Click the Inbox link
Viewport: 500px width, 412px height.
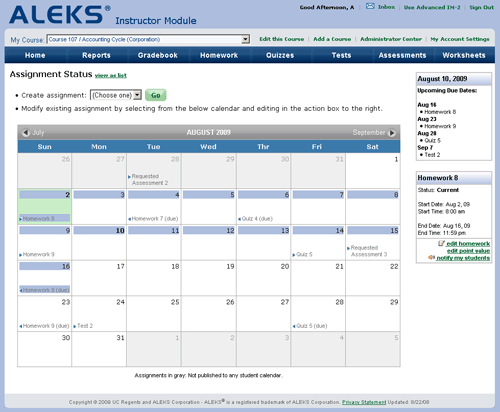coord(386,7)
